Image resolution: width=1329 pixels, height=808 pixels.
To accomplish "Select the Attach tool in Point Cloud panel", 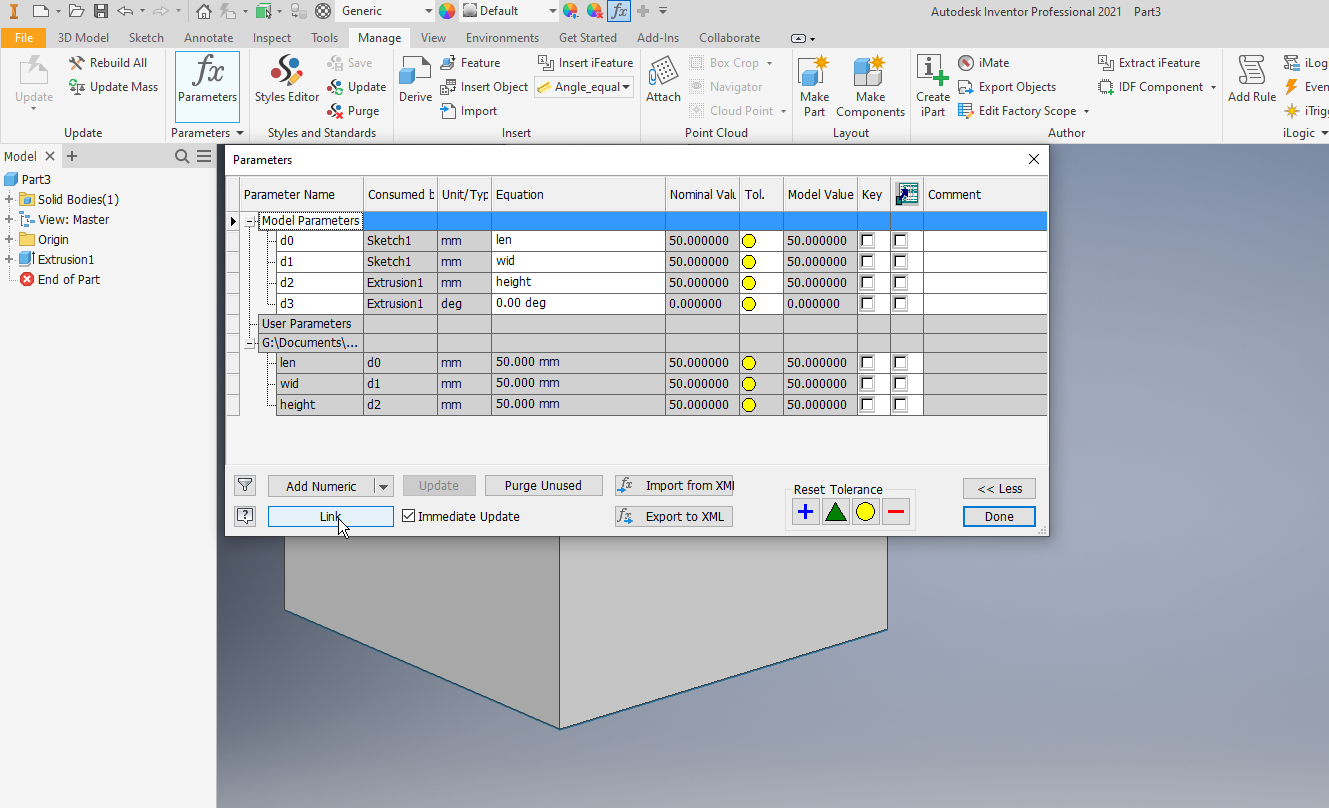I will point(662,78).
